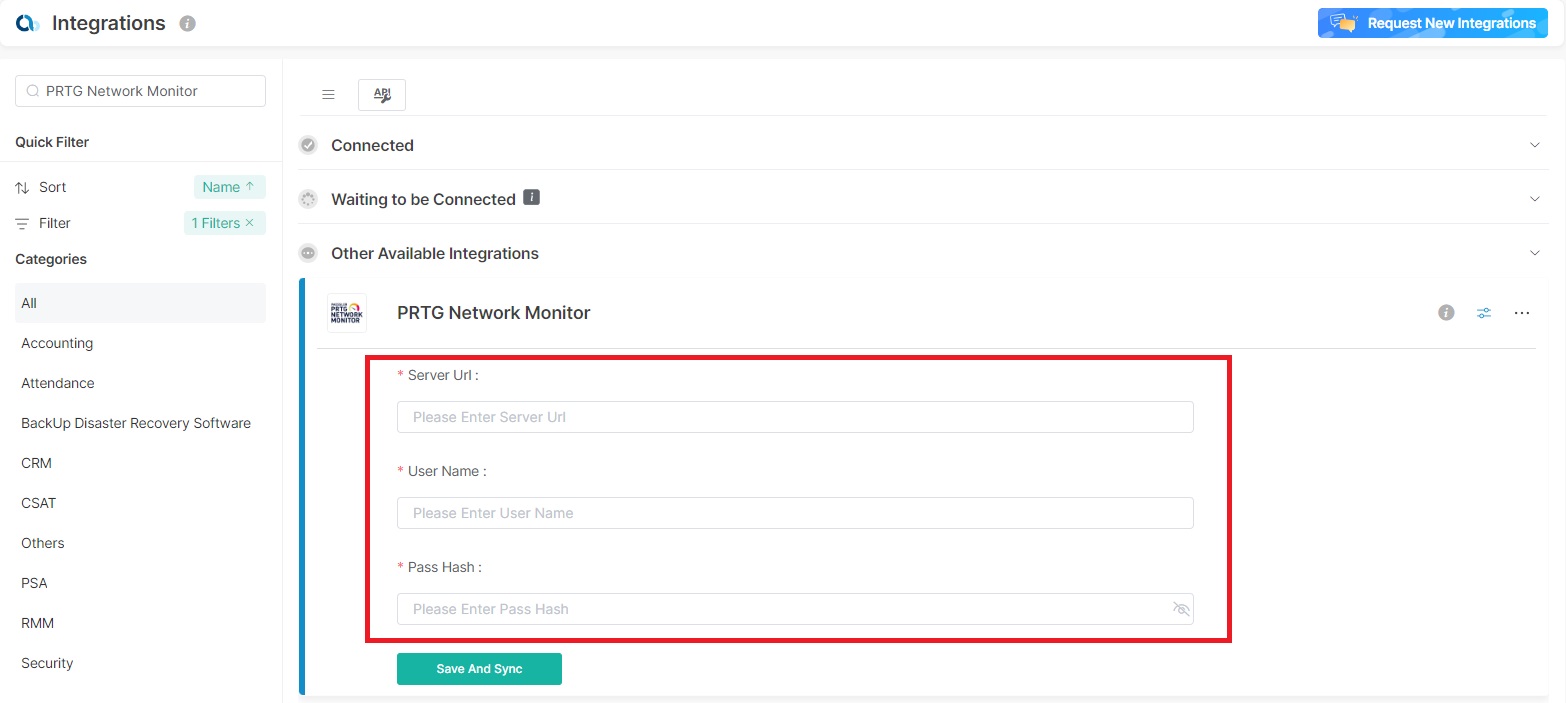Clear the 1 Filters chip

(249, 223)
